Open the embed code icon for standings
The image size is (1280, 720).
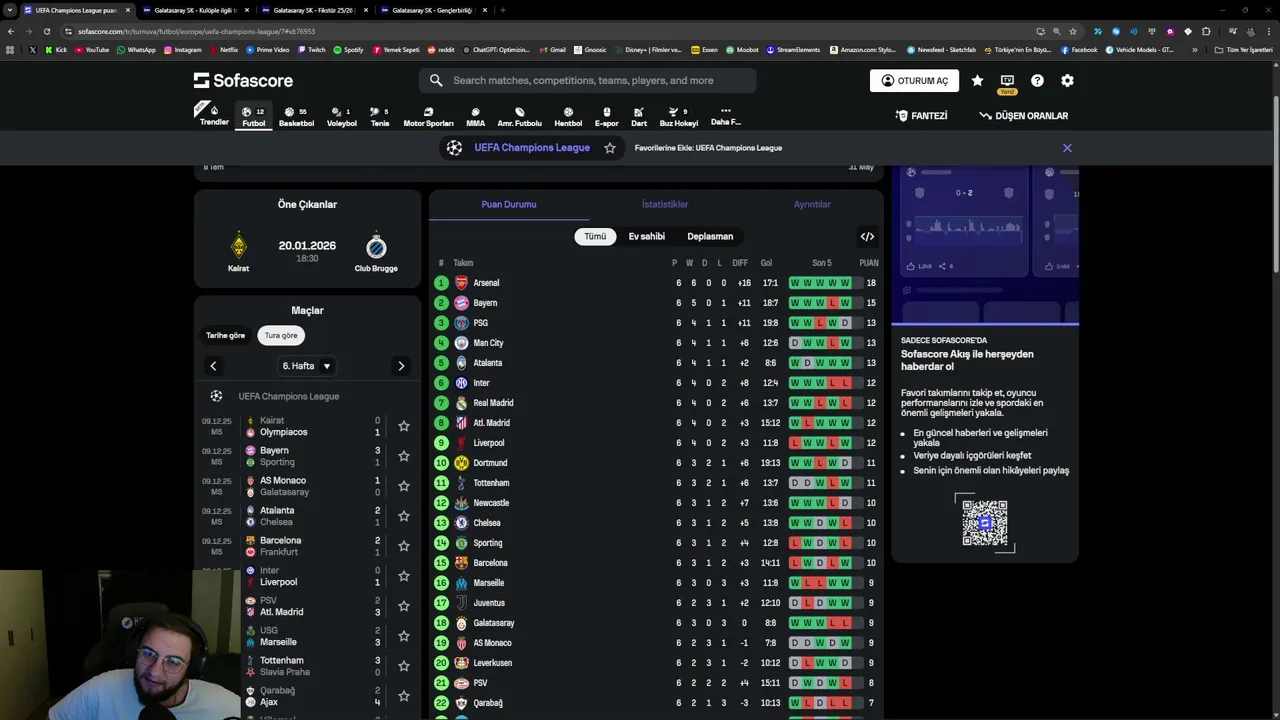(867, 237)
